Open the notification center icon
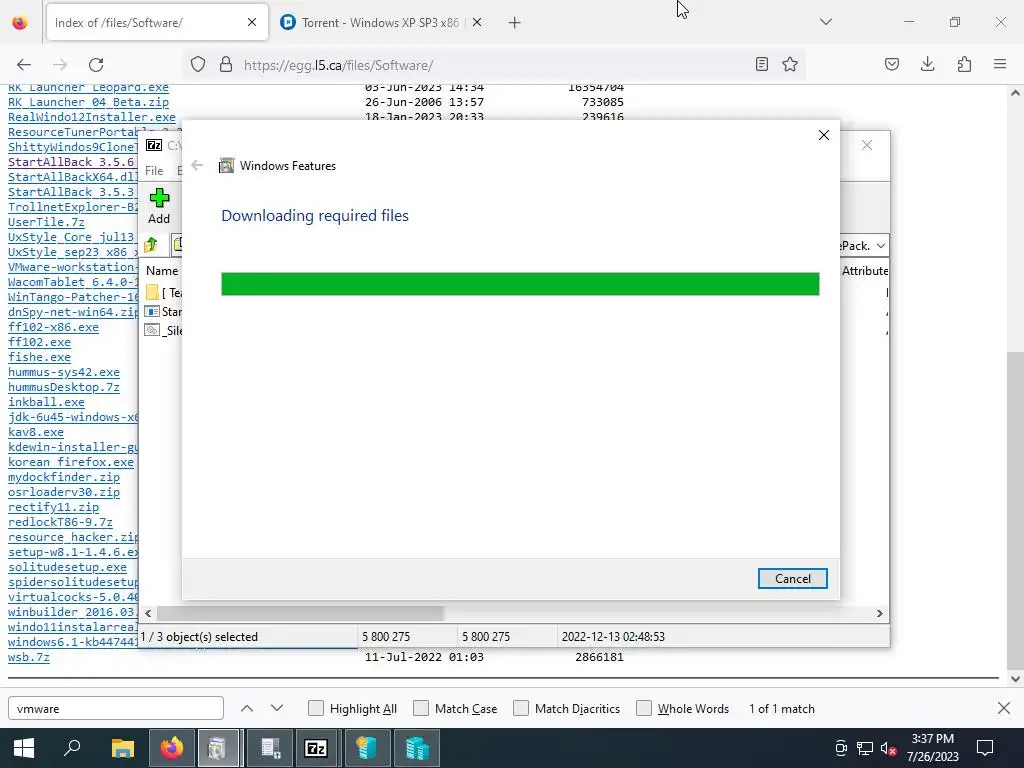Viewport: 1024px width, 768px height. point(985,748)
